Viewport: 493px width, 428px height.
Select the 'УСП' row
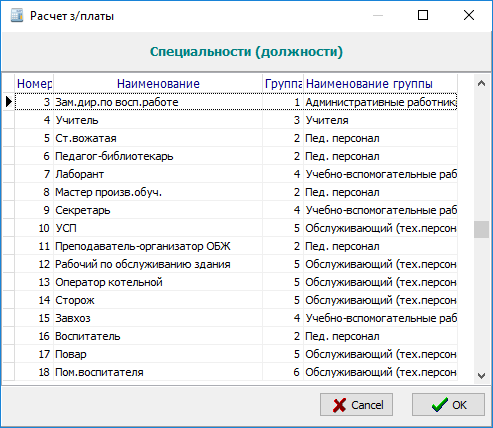point(236,228)
